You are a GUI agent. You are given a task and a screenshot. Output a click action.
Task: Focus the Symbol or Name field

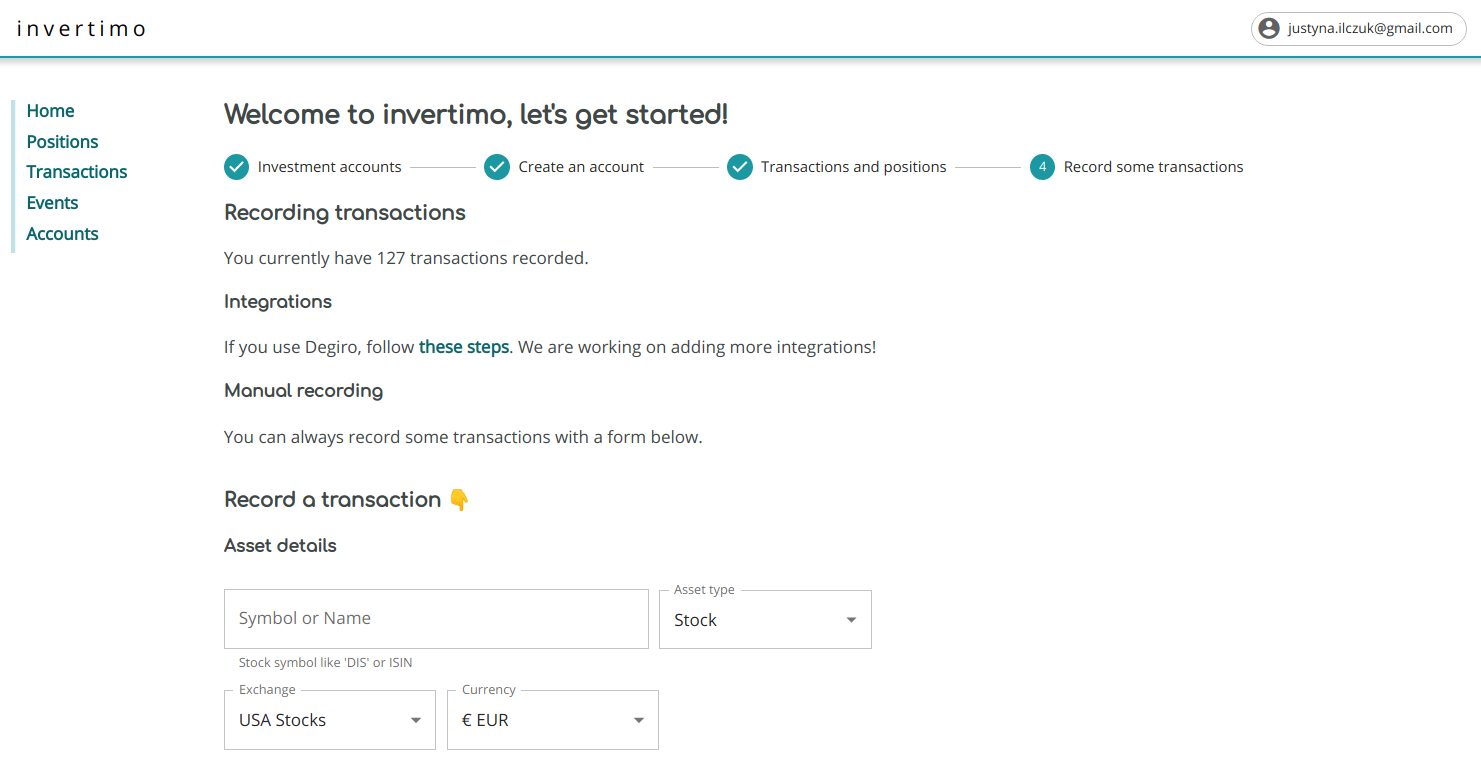pos(436,619)
